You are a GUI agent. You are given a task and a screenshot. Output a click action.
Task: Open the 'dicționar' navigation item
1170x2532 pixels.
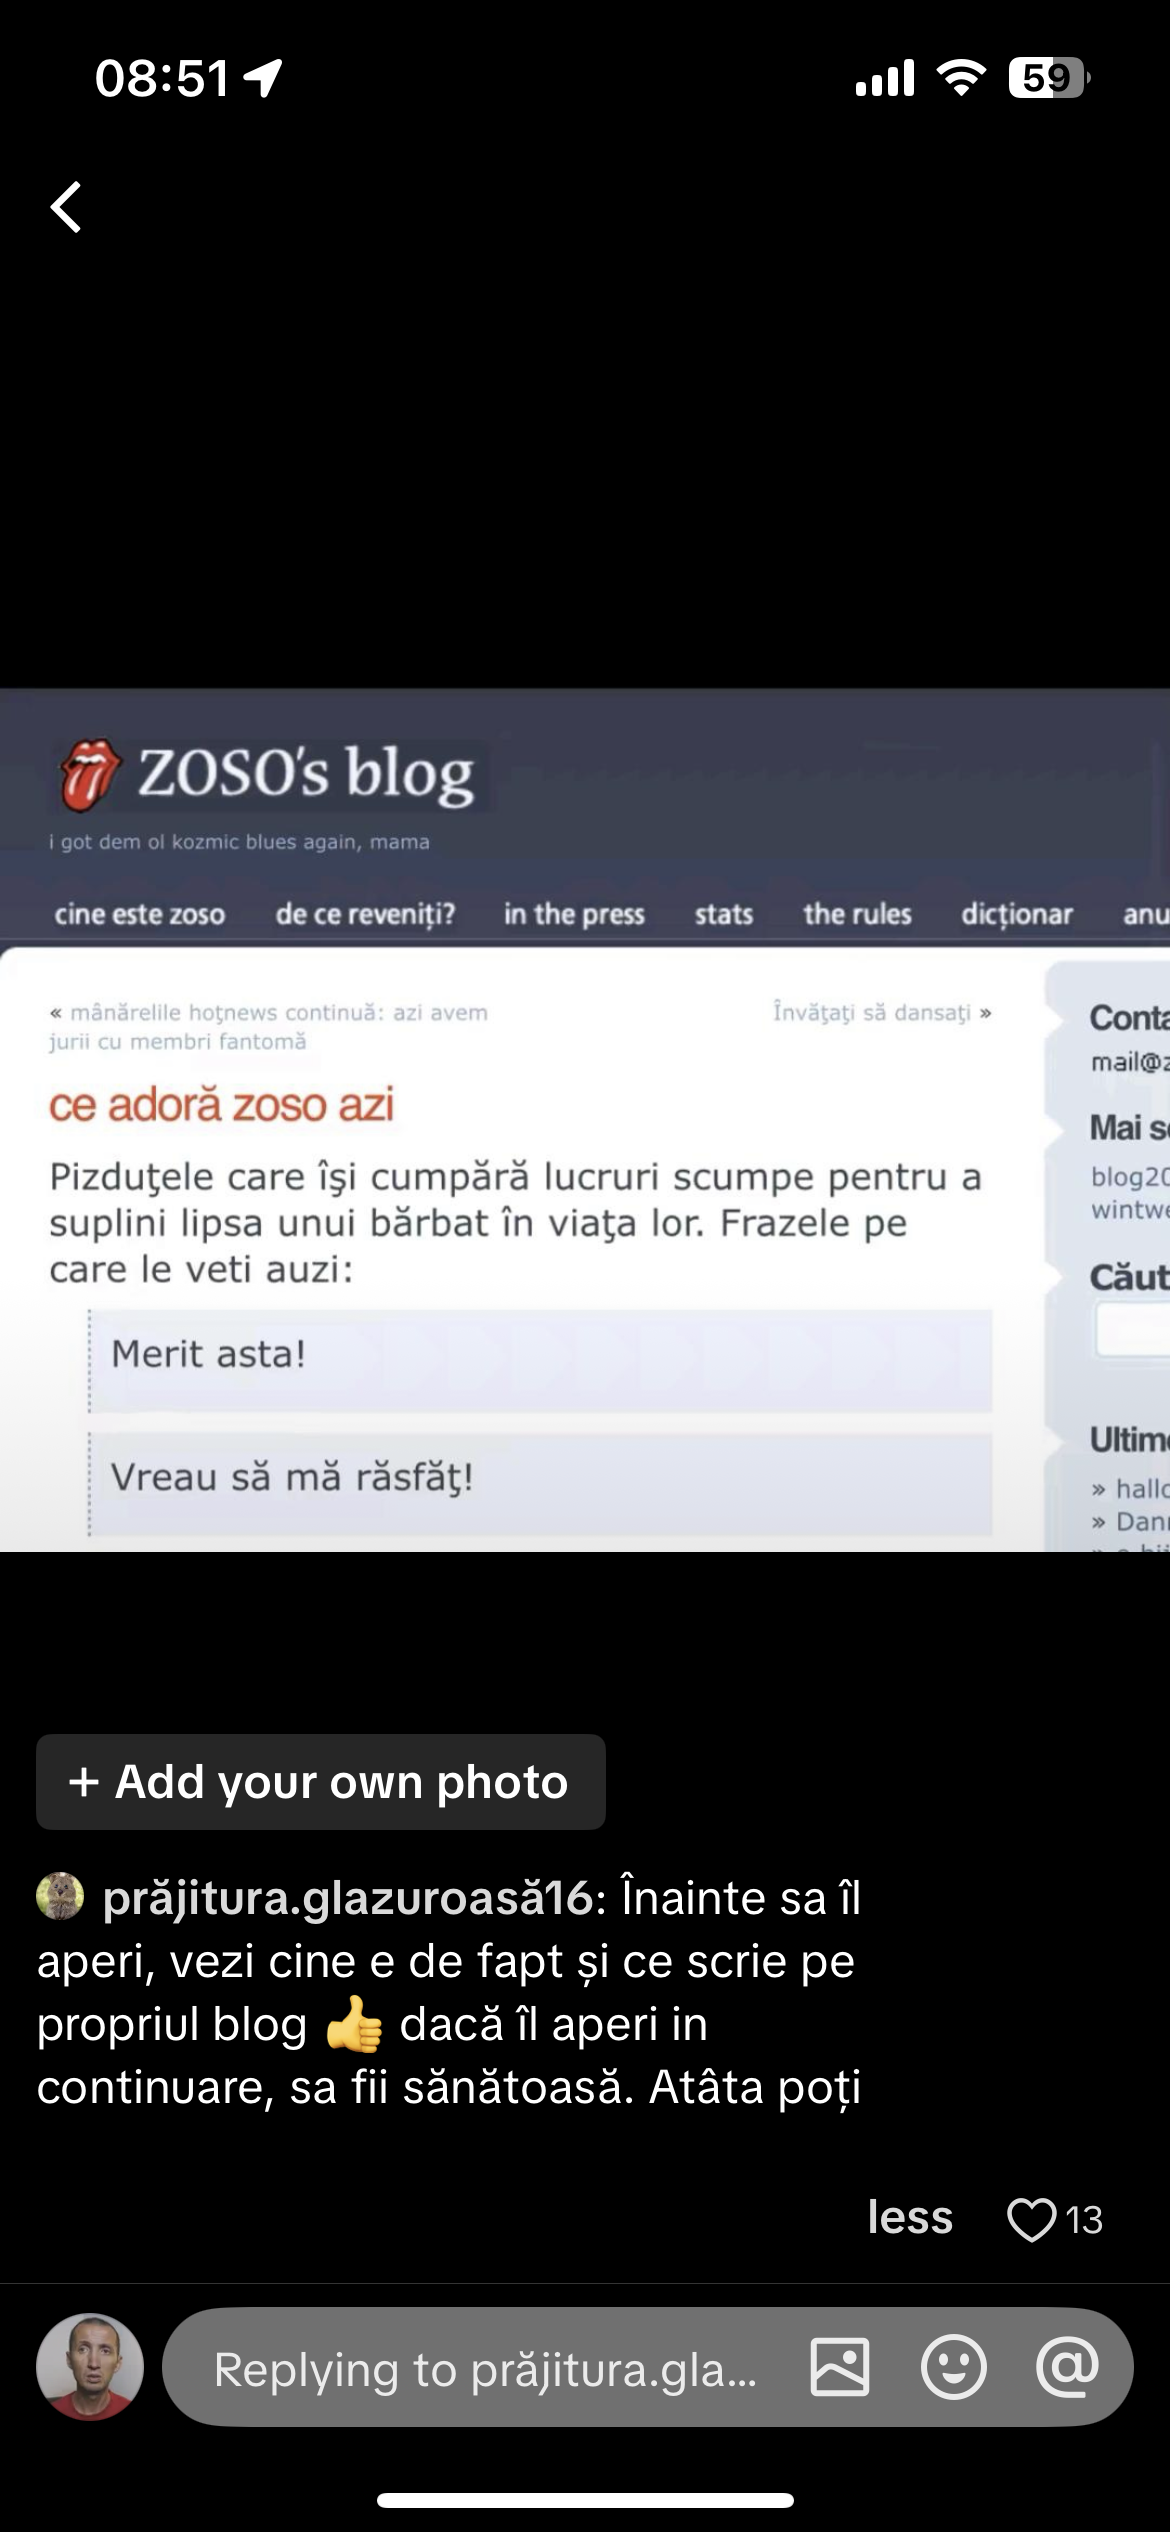coord(1017,914)
